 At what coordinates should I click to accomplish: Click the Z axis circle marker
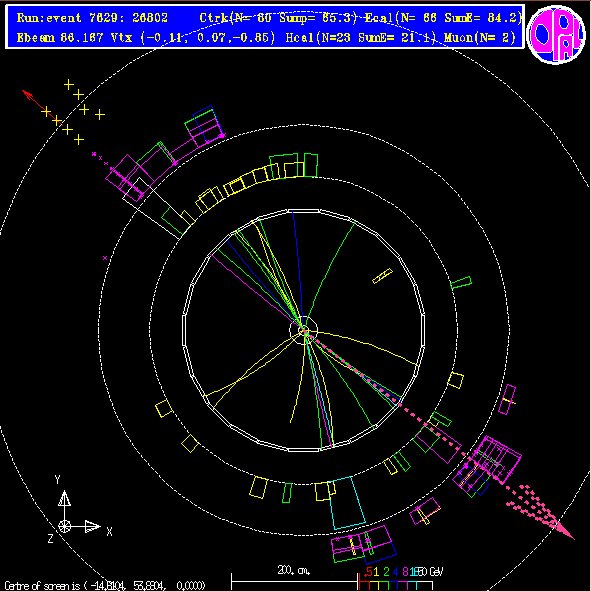[65, 526]
